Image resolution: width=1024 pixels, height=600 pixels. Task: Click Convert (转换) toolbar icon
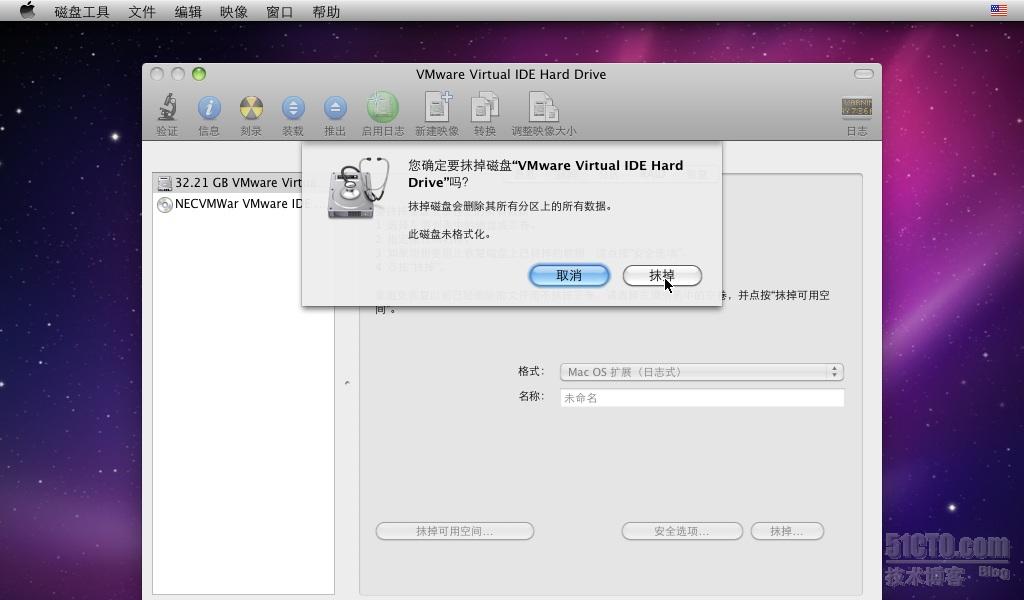(485, 107)
